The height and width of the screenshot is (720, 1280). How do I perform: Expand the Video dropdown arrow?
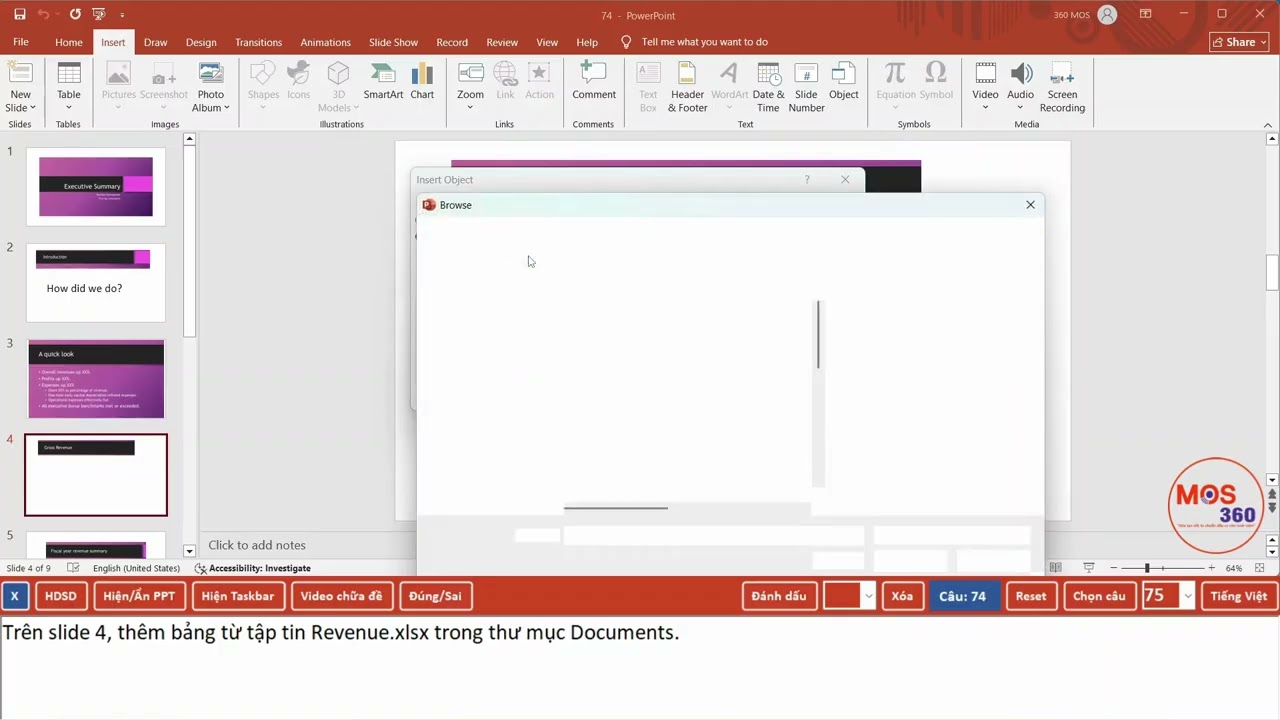tap(985, 108)
